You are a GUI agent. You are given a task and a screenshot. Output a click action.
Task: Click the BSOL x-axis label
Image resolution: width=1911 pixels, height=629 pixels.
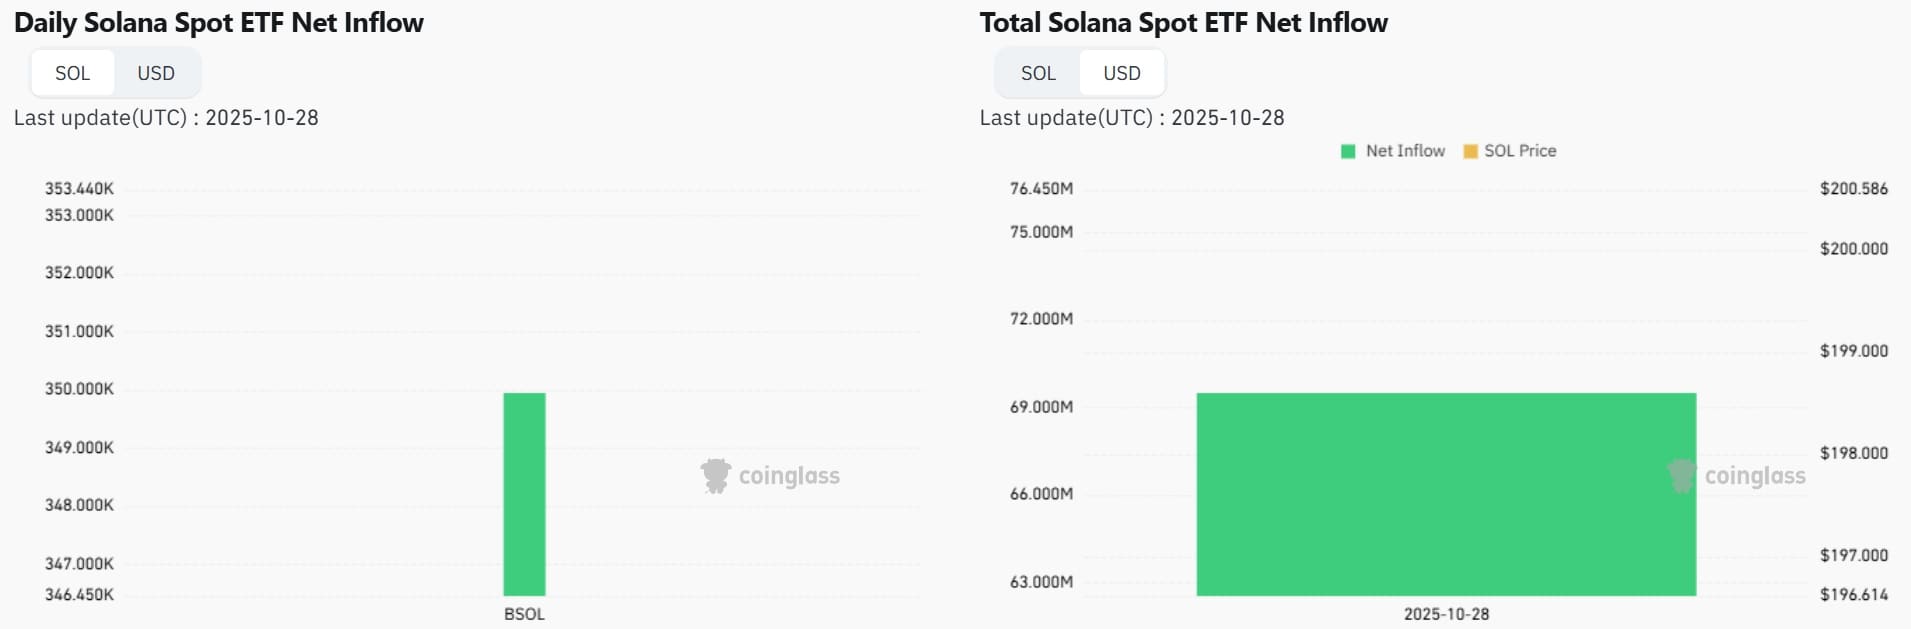pos(524,614)
